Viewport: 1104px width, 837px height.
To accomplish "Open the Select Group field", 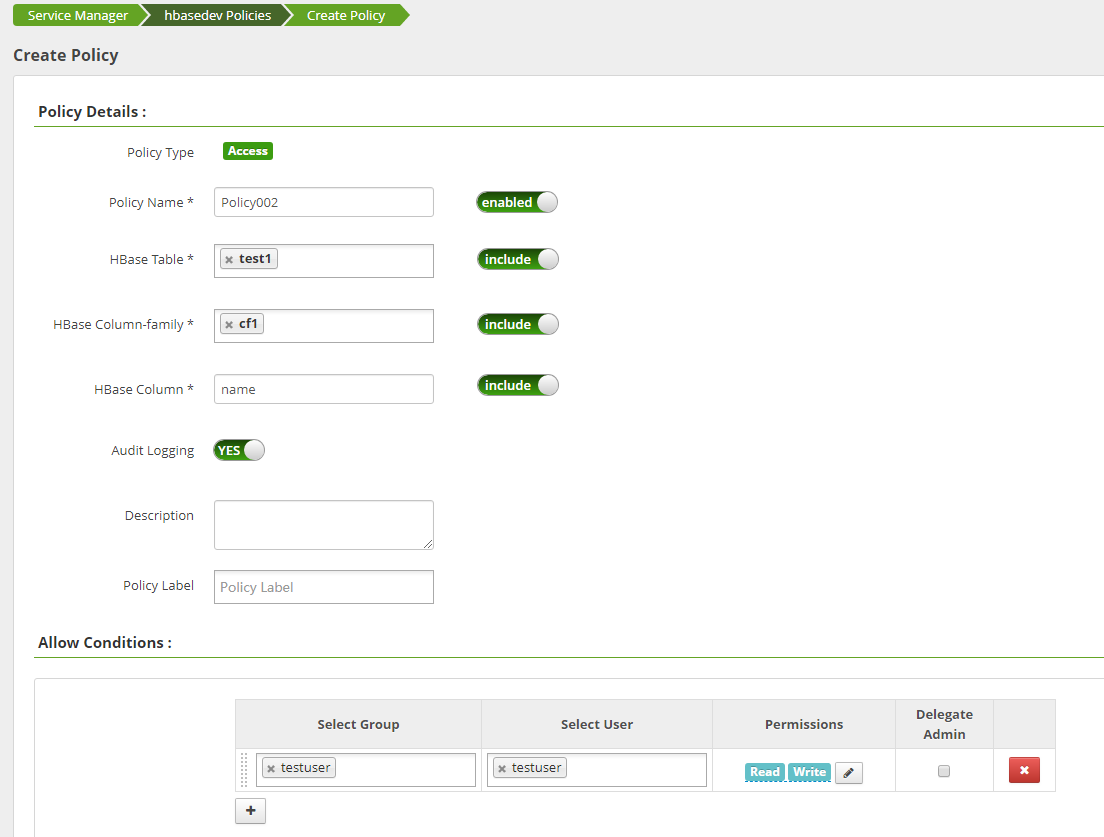I will [366, 770].
